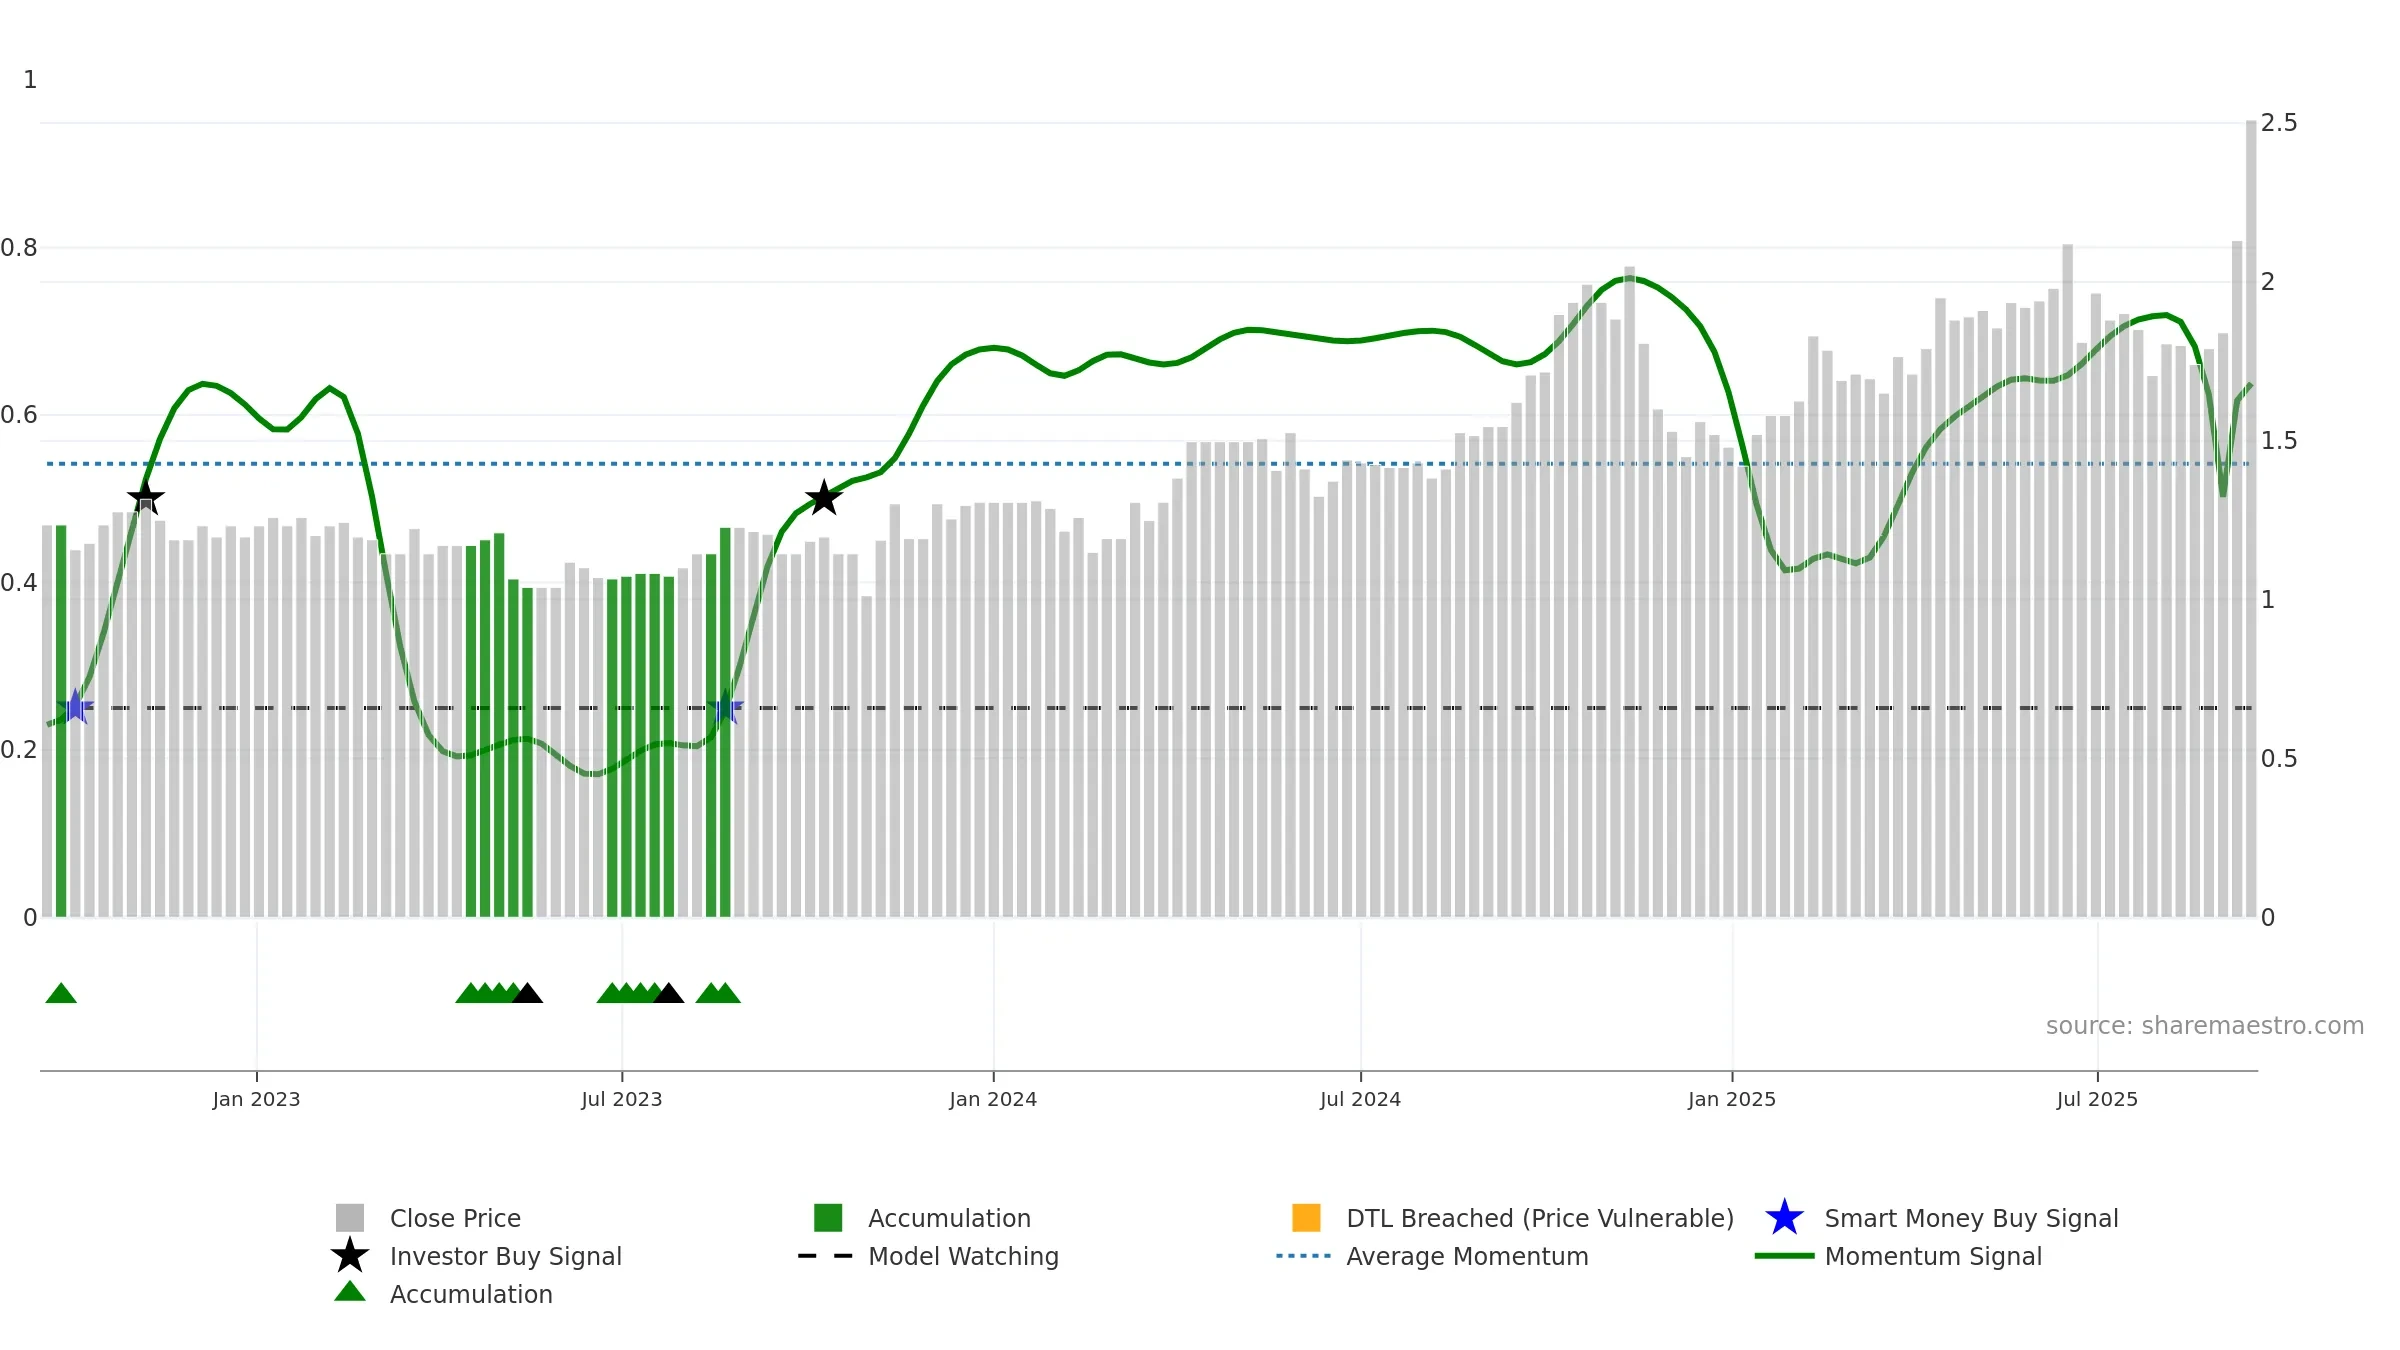Click the 2.5 right axis value
The image size is (2400, 1350).
pos(2279,123)
